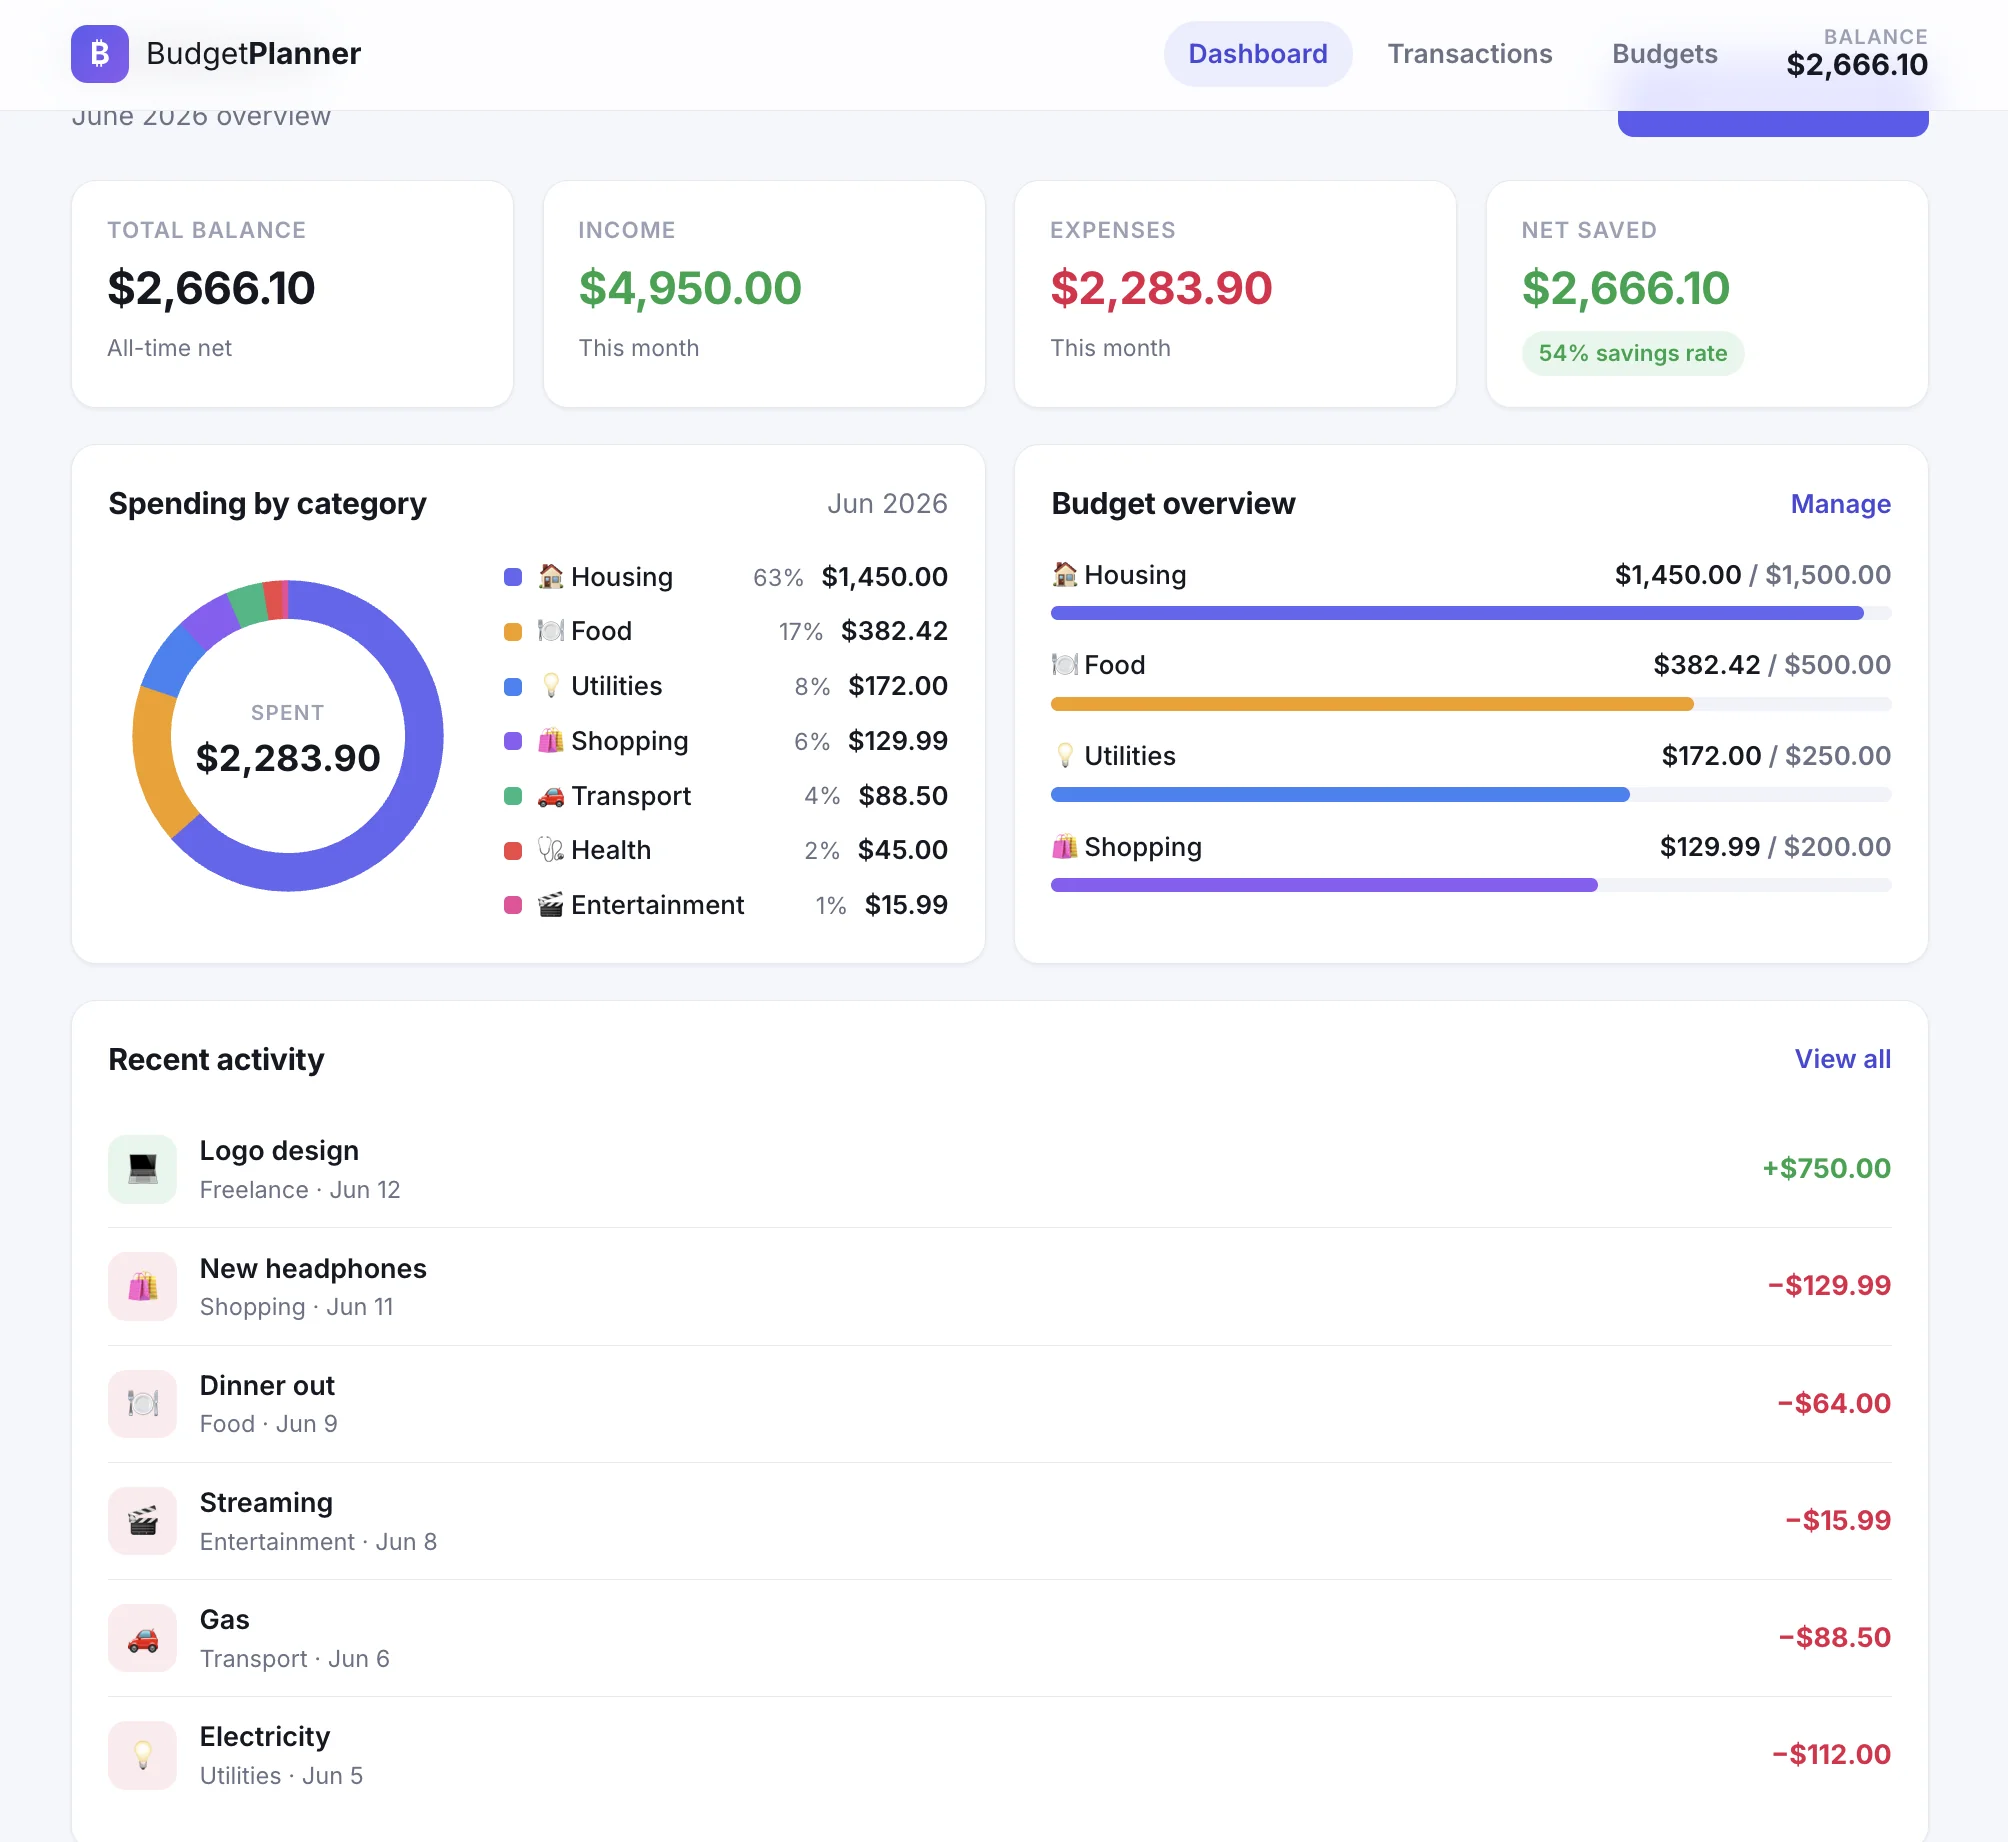This screenshot has width=2008, height=1842.
Task: Click the Housing purple legend swatch
Action: [x=513, y=577]
